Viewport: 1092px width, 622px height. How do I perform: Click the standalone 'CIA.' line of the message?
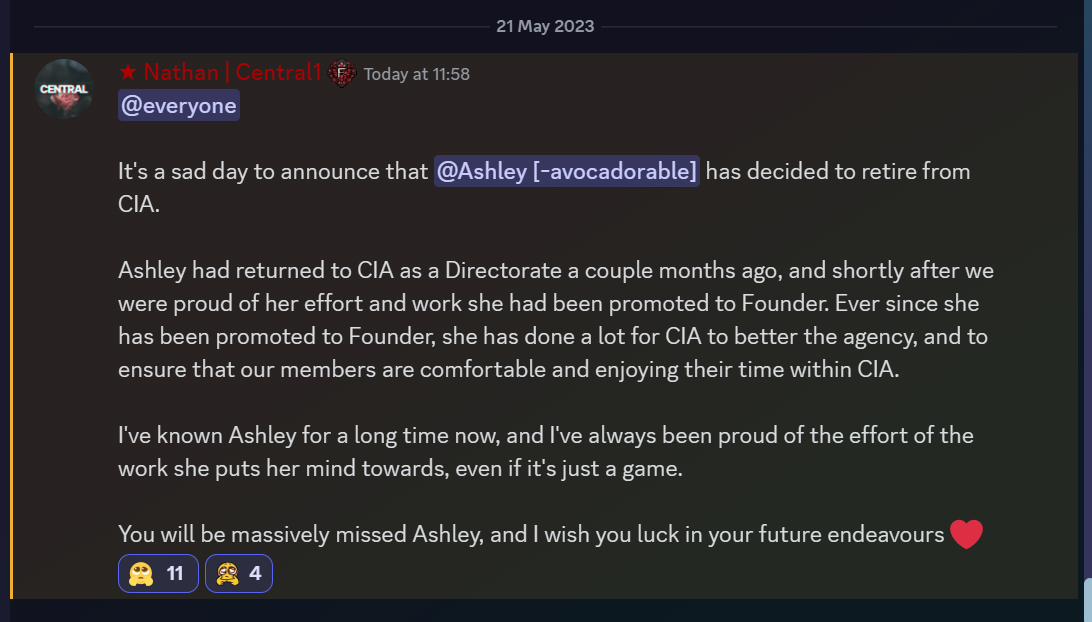(139, 204)
